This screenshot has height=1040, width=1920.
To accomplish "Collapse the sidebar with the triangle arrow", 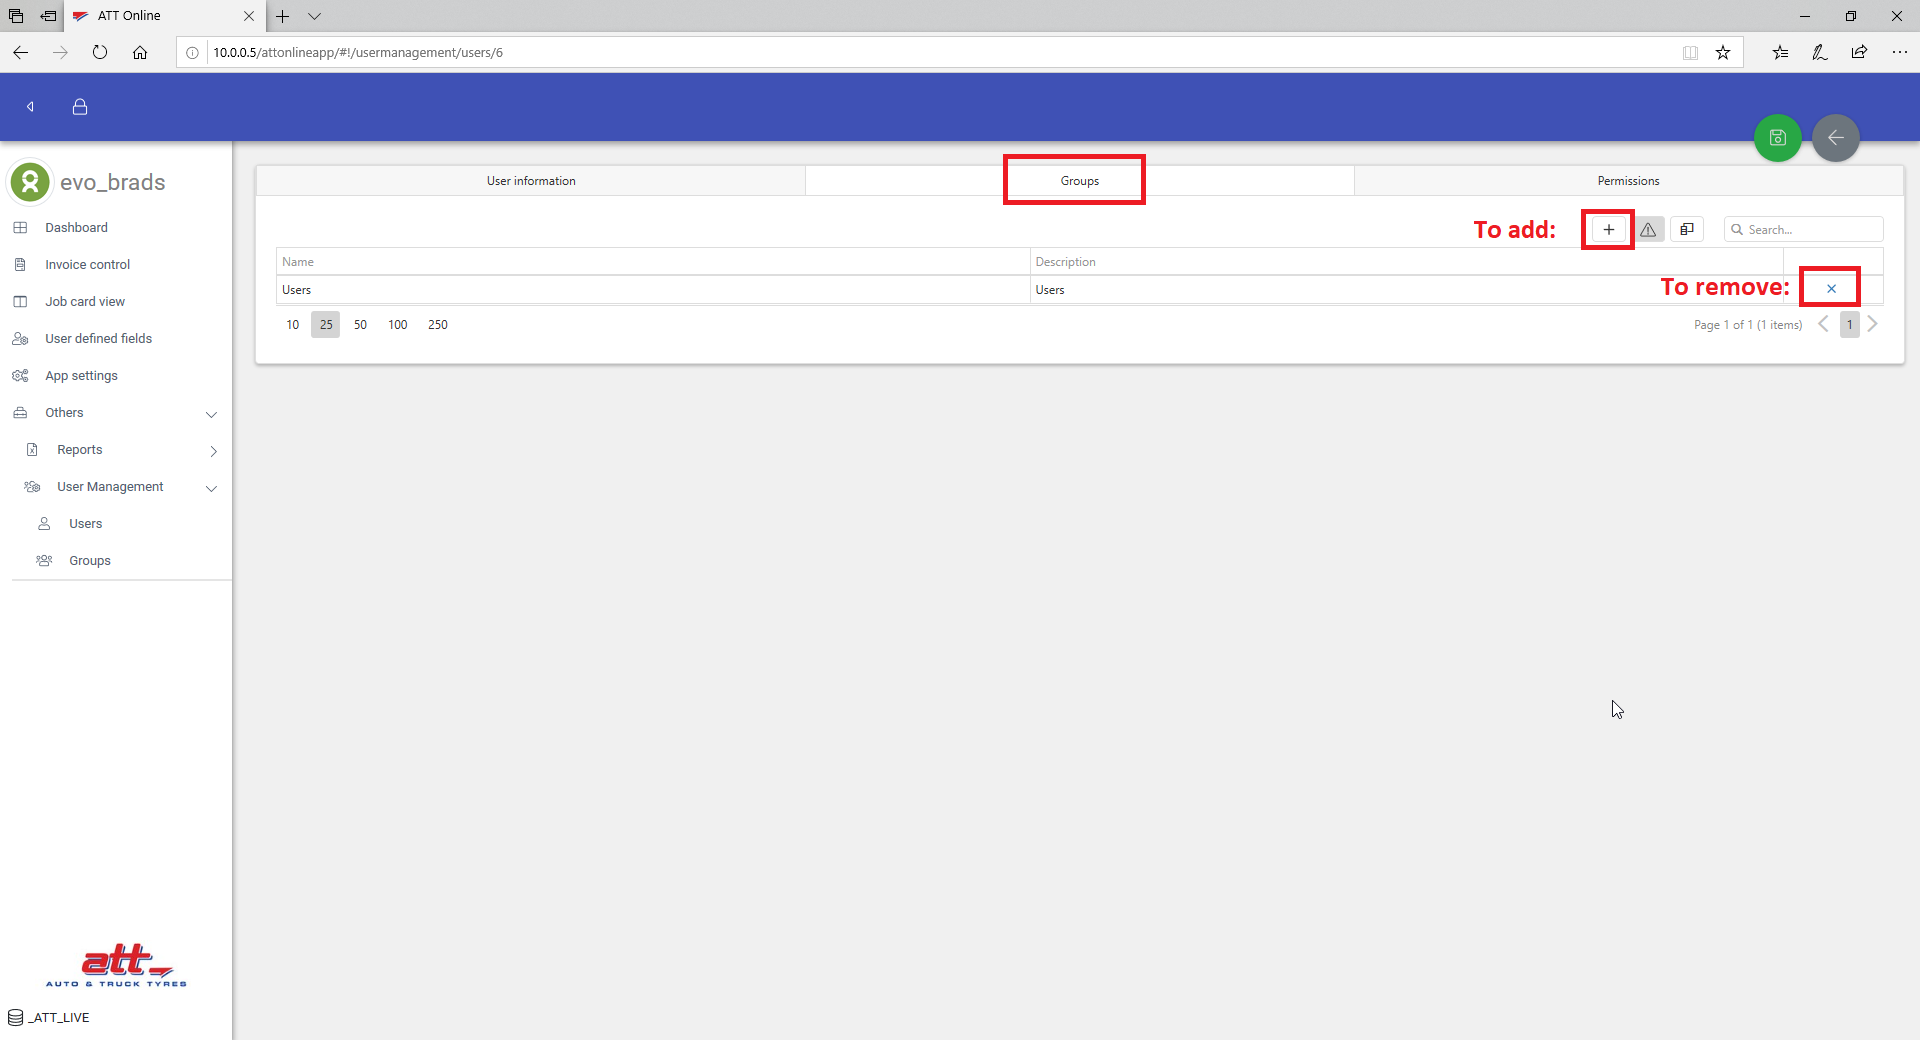I will pos(31,107).
